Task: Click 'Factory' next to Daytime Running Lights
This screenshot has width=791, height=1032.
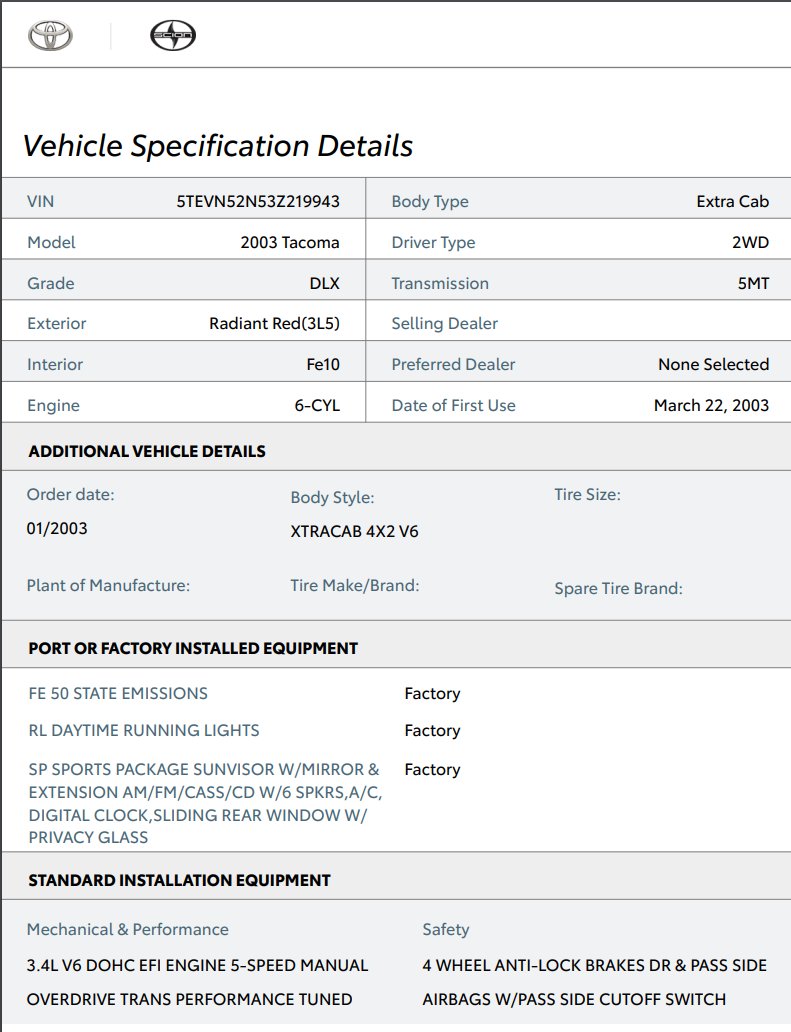Action: point(432,731)
